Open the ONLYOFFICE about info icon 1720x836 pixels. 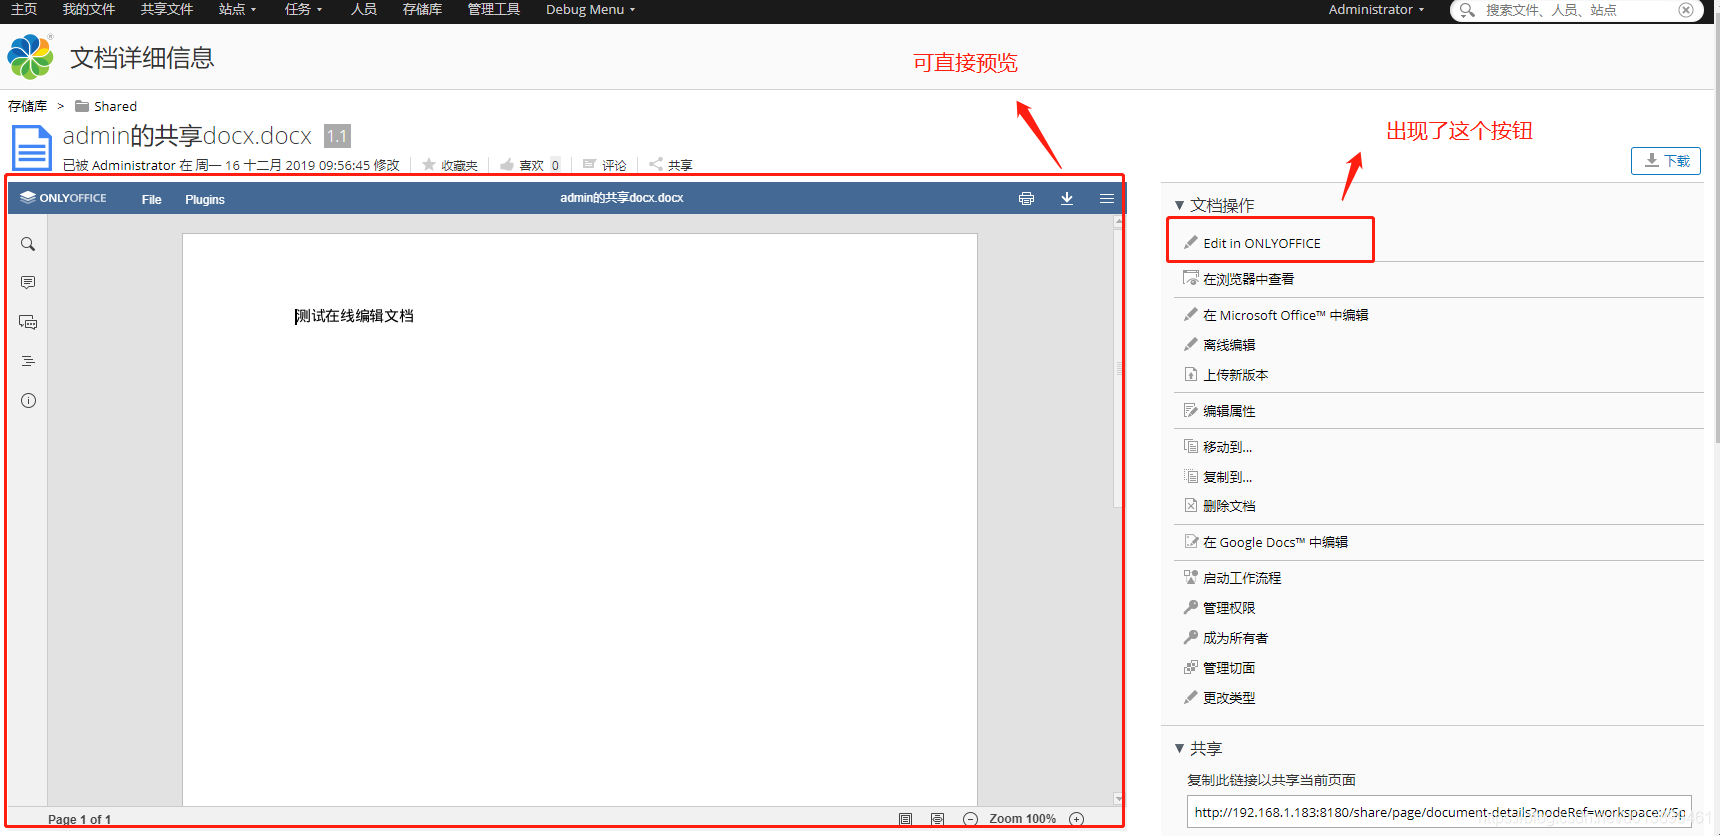pyautogui.click(x=28, y=401)
